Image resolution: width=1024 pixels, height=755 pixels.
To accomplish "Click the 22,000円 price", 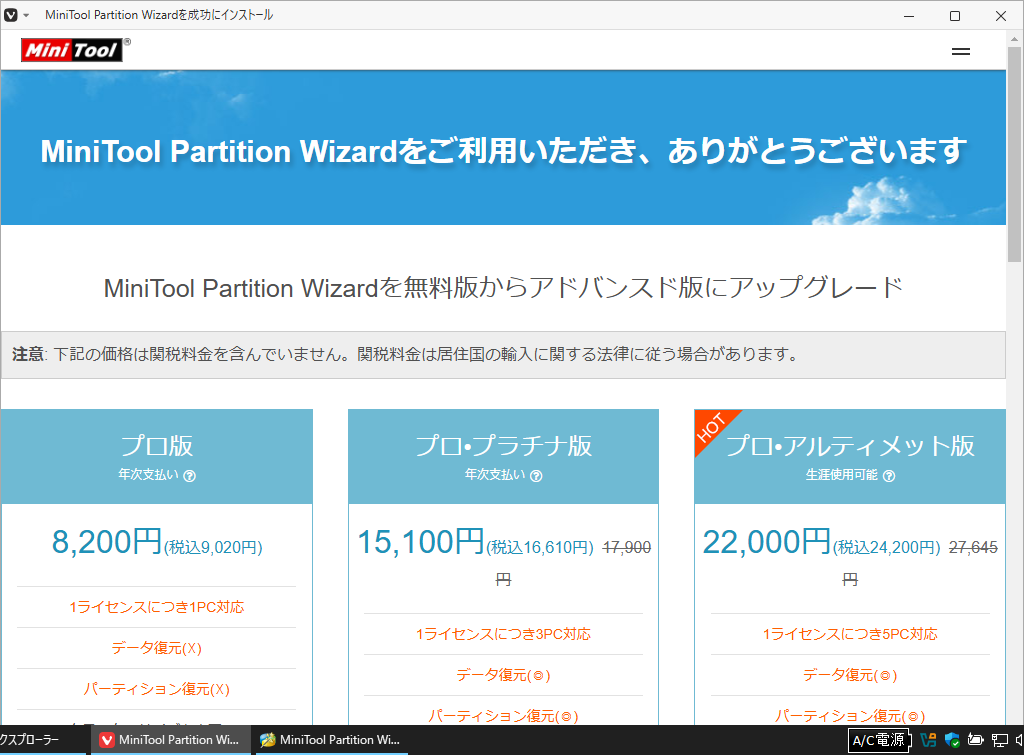I will tap(766, 542).
